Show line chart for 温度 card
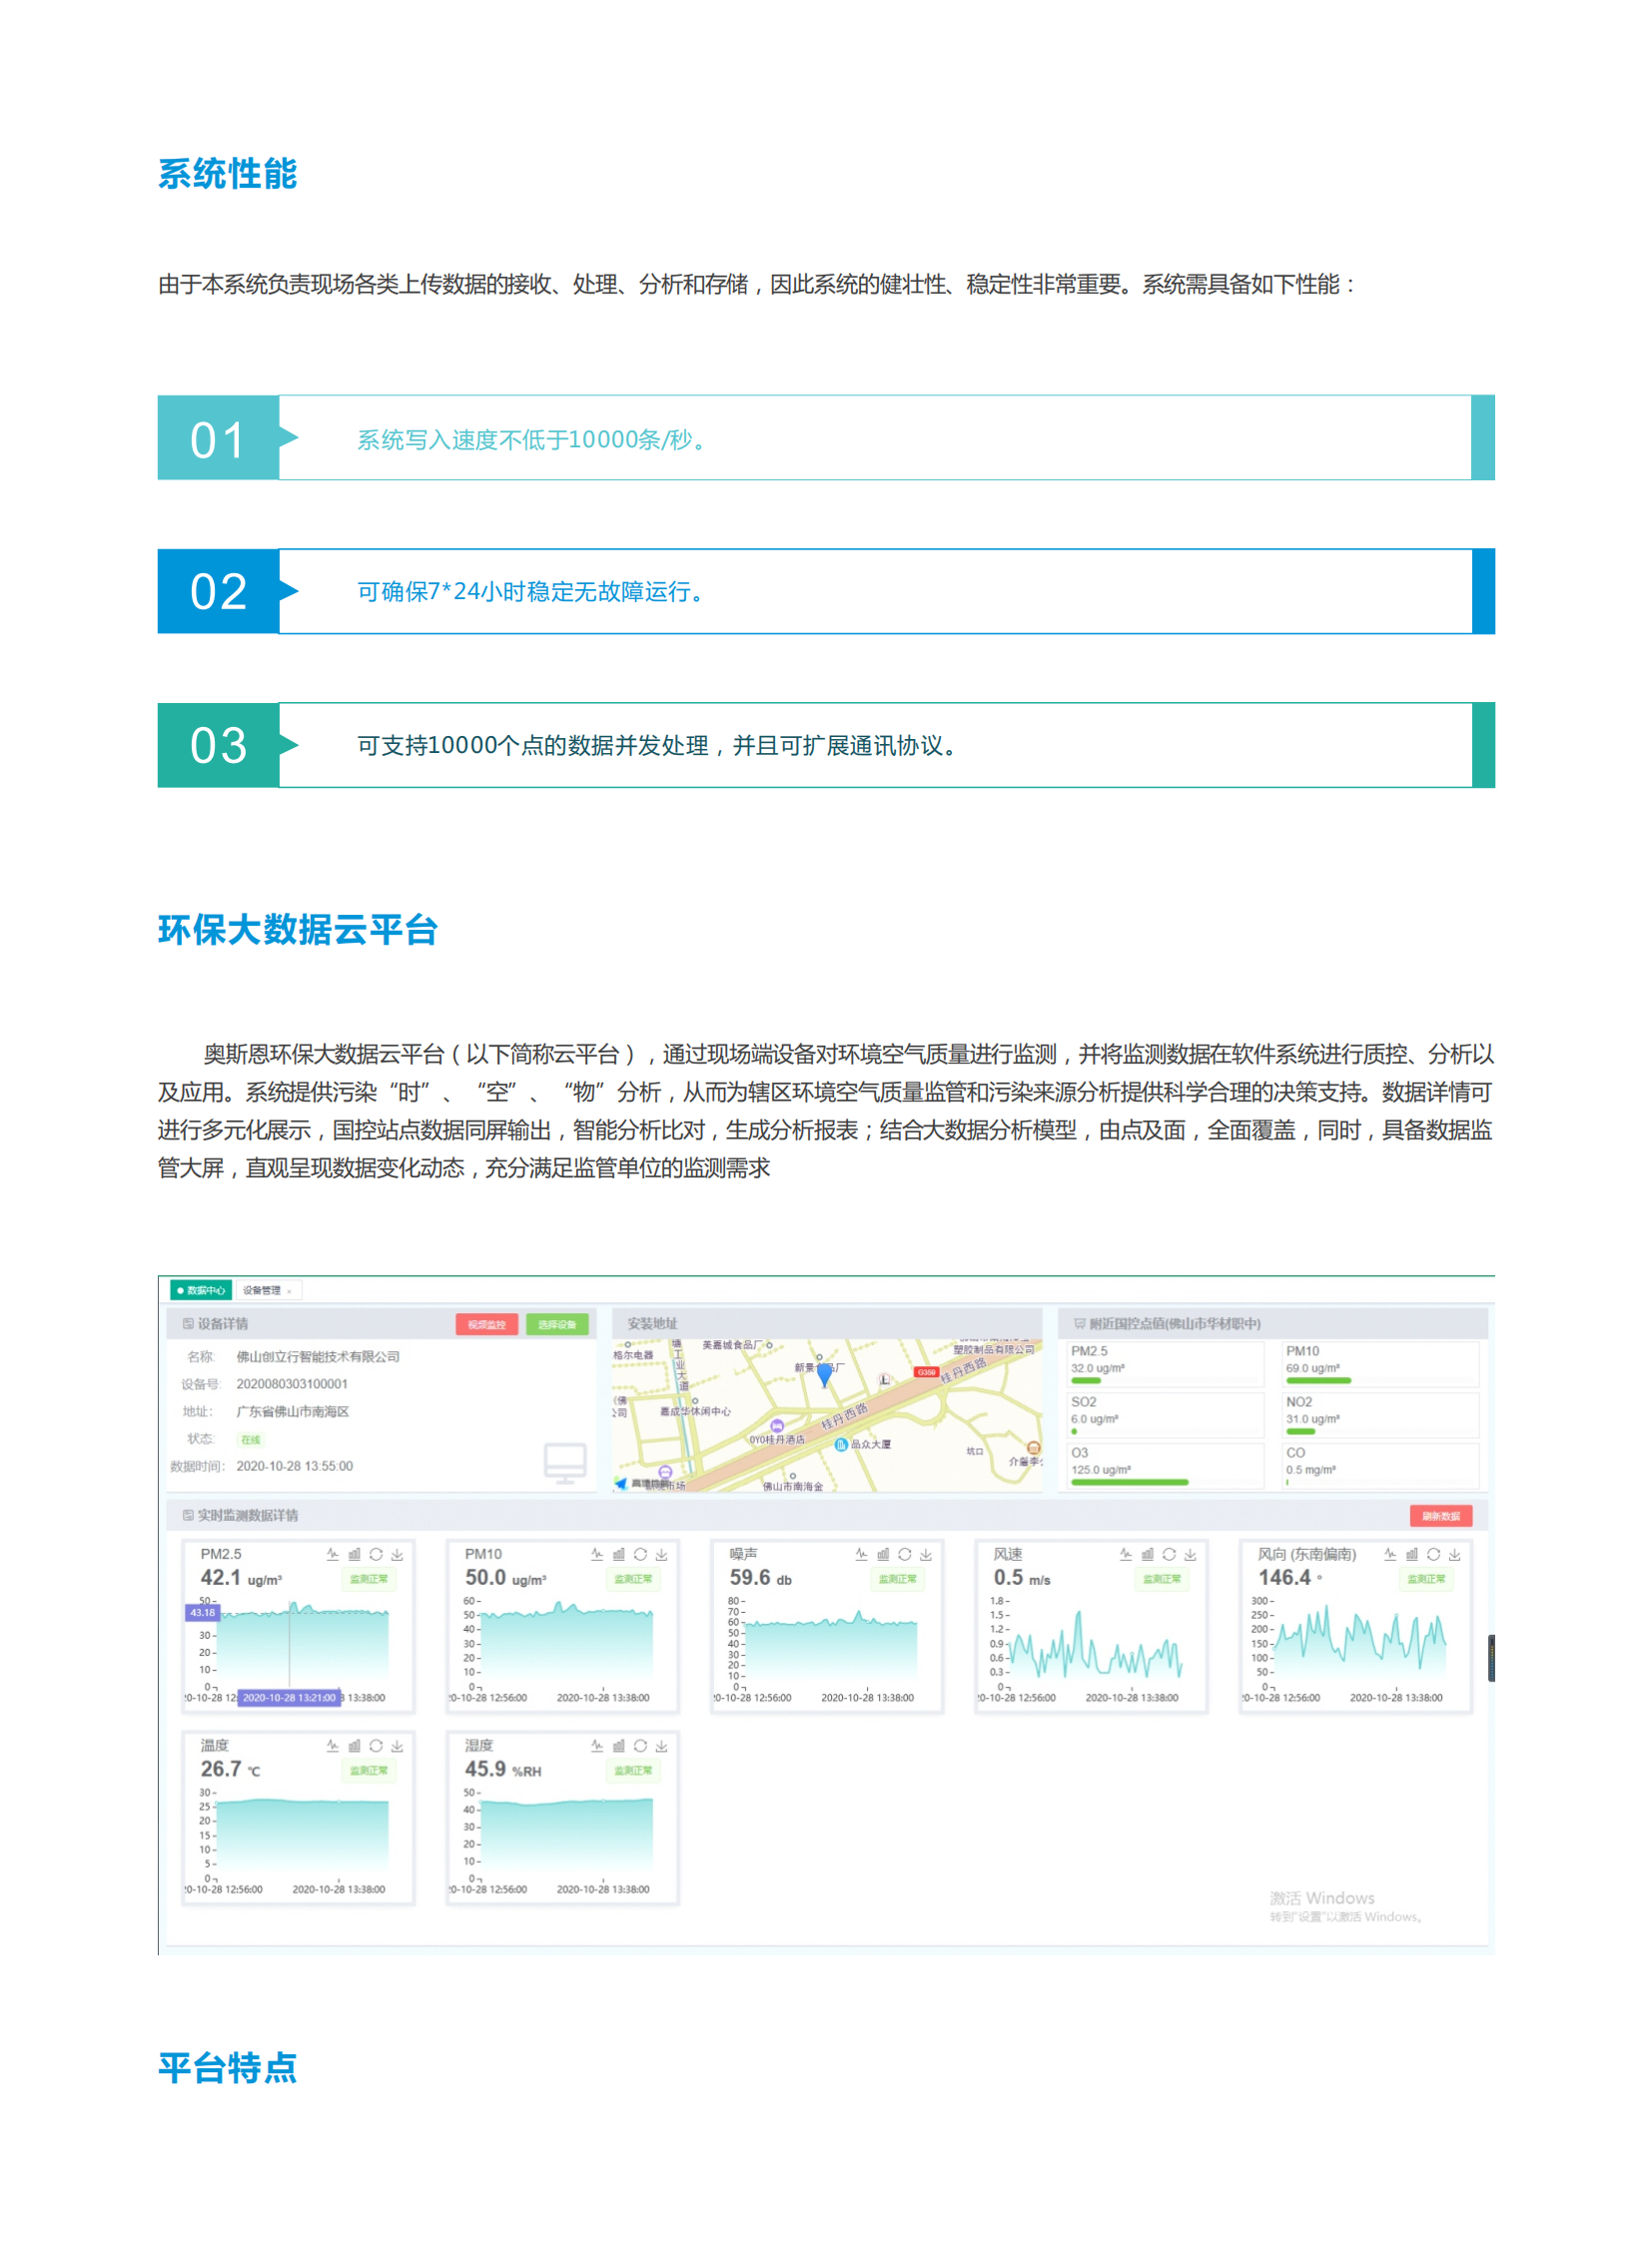 point(332,1744)
